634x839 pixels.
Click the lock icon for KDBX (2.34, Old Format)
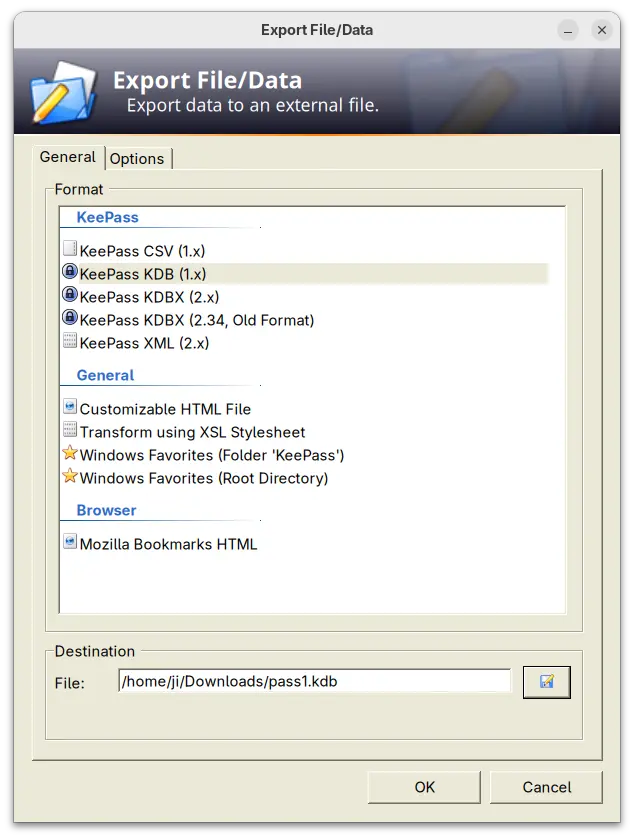[x=70, y=317]
